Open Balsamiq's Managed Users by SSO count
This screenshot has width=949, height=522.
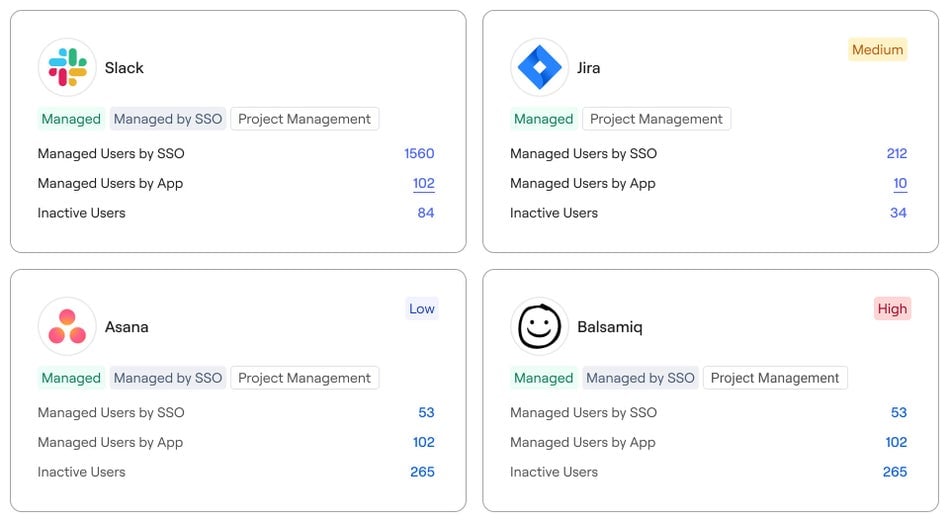[898, 412]
